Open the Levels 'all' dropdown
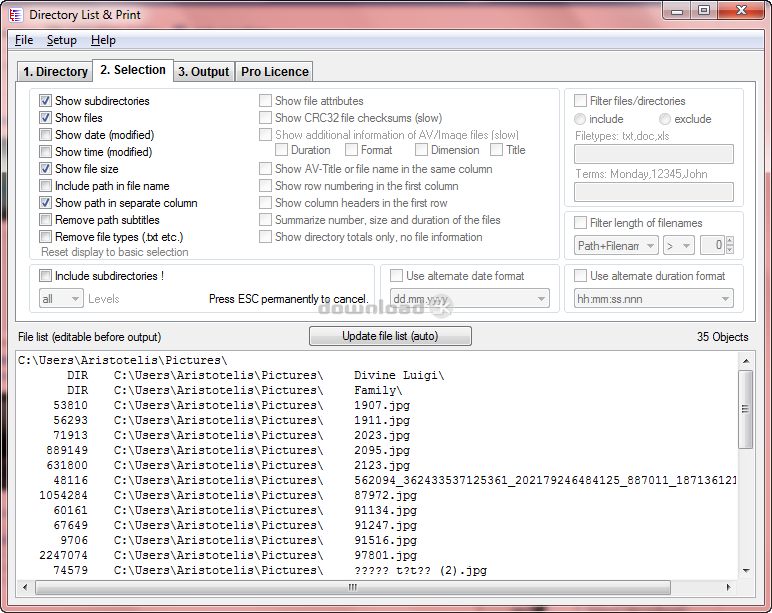The height and width of the screenshot is (613, 772). point(61,299)
